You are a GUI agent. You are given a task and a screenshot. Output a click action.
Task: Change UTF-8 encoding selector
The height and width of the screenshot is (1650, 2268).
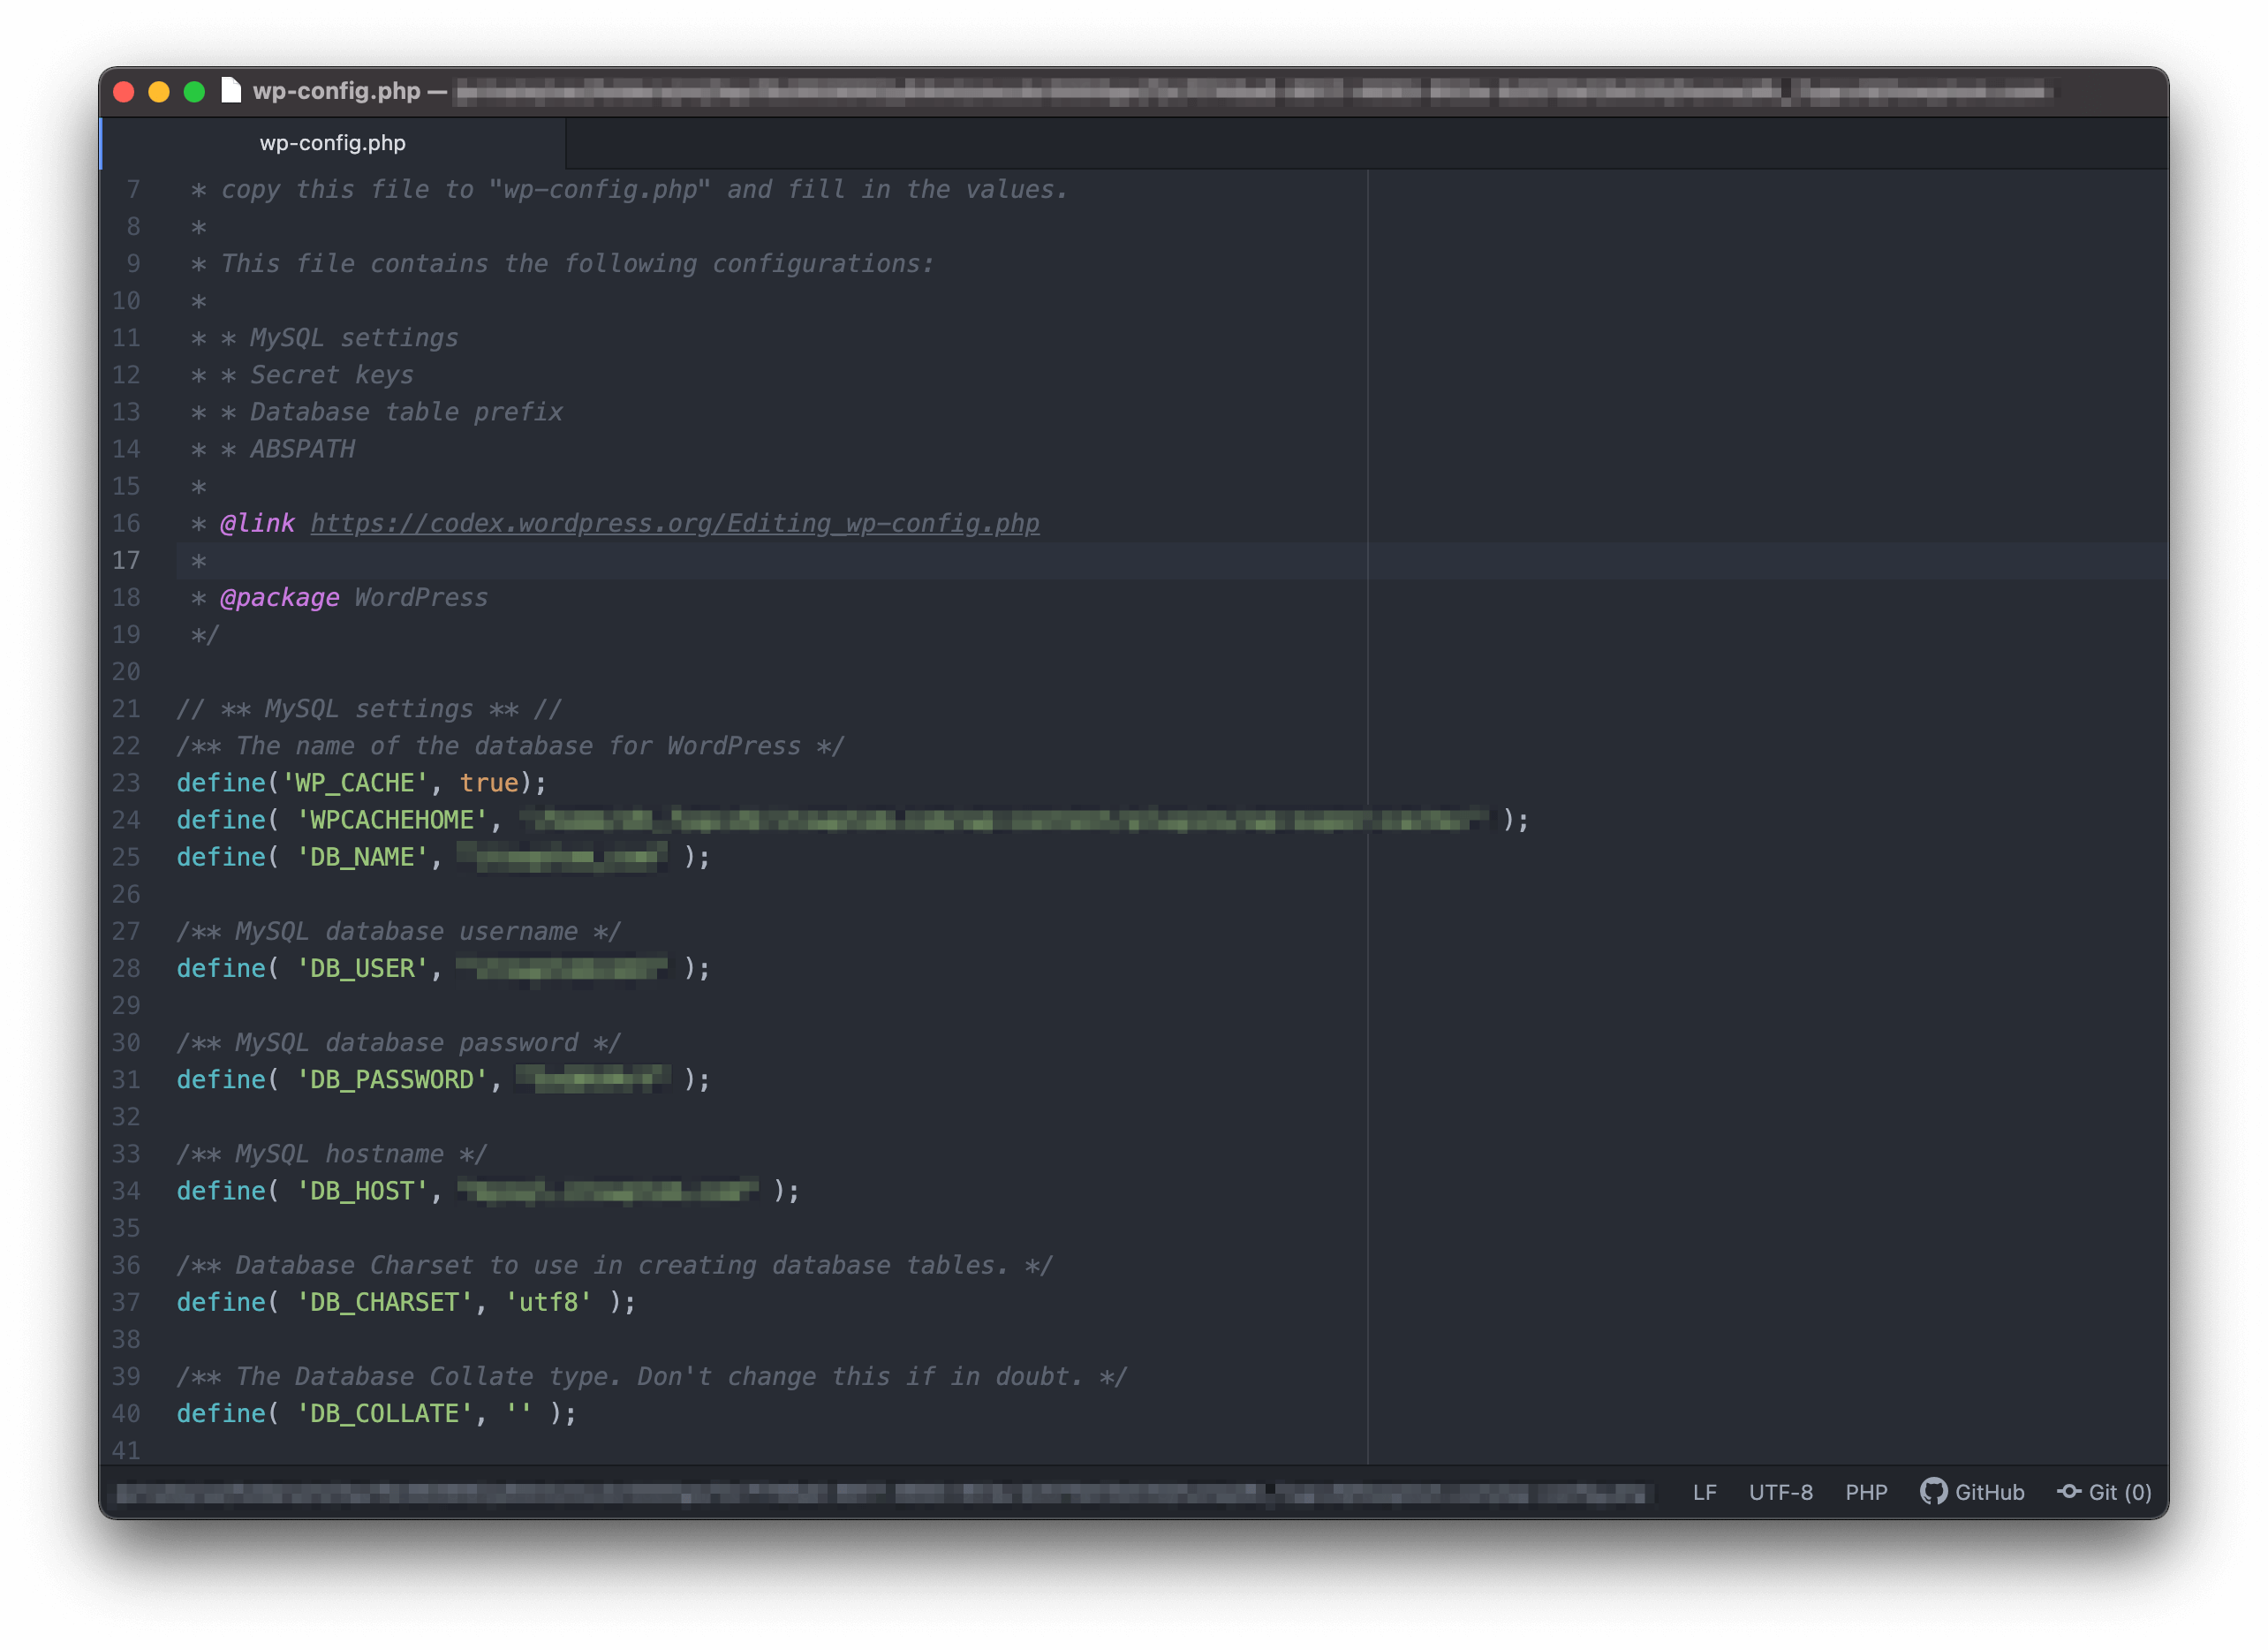[1780, 1492]
